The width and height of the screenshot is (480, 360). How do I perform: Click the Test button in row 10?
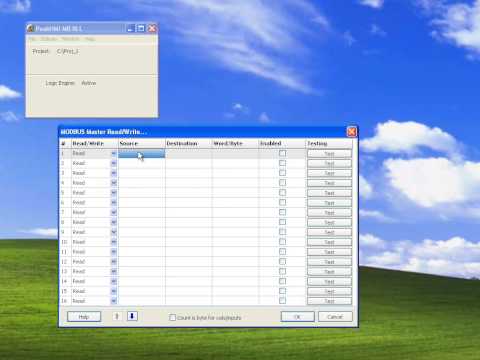pyautogui.click(x=329, y=242)
